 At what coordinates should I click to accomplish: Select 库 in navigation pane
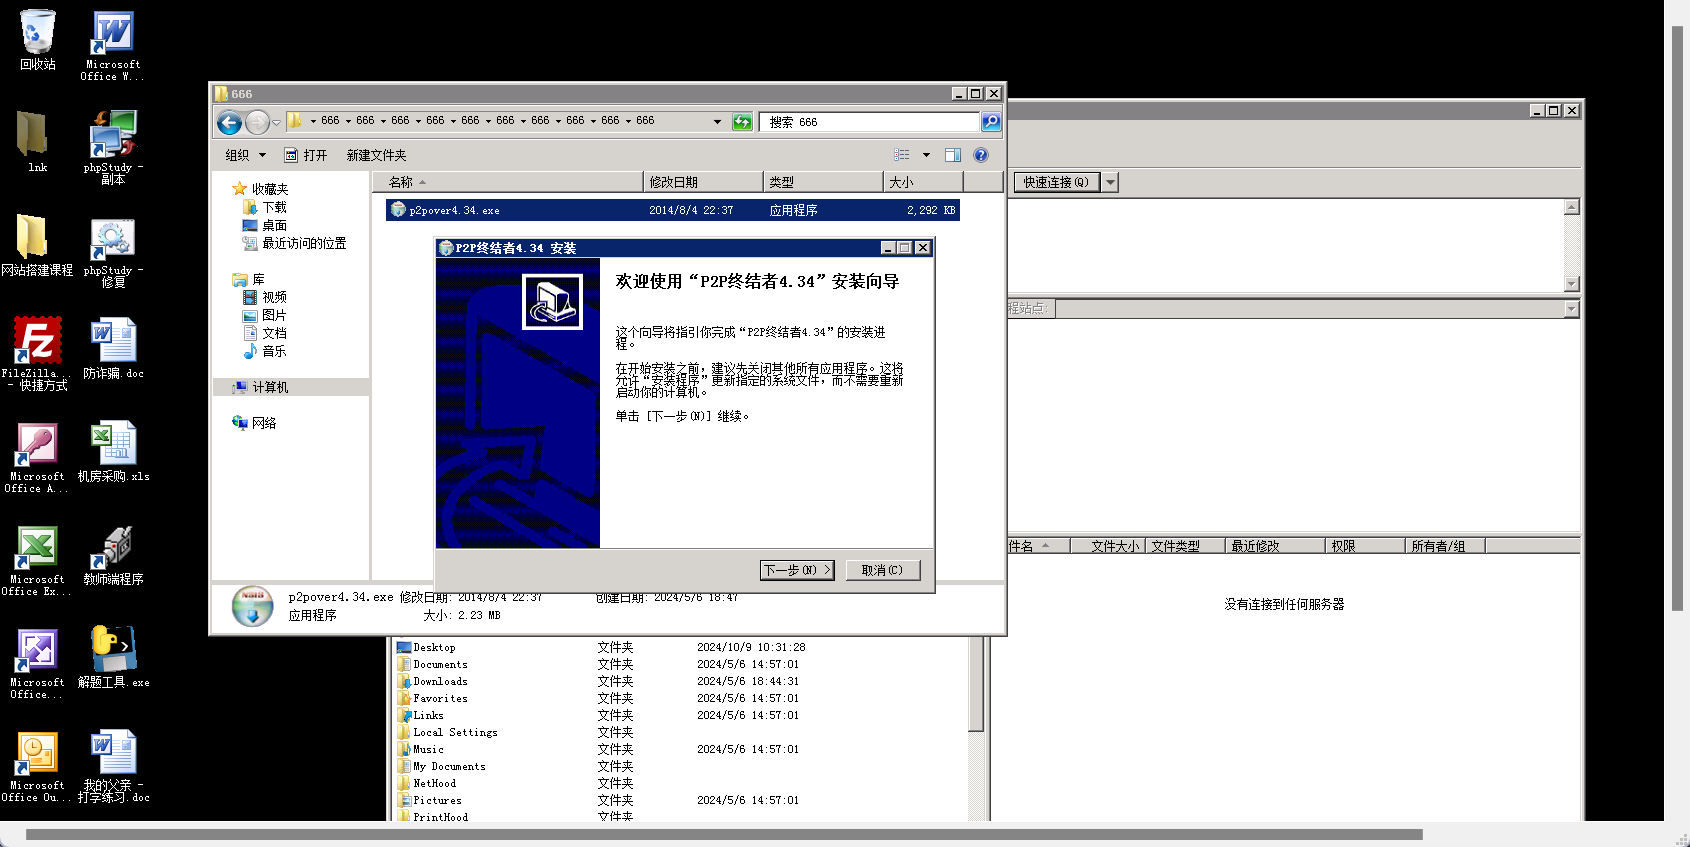(x=249, y=279)
